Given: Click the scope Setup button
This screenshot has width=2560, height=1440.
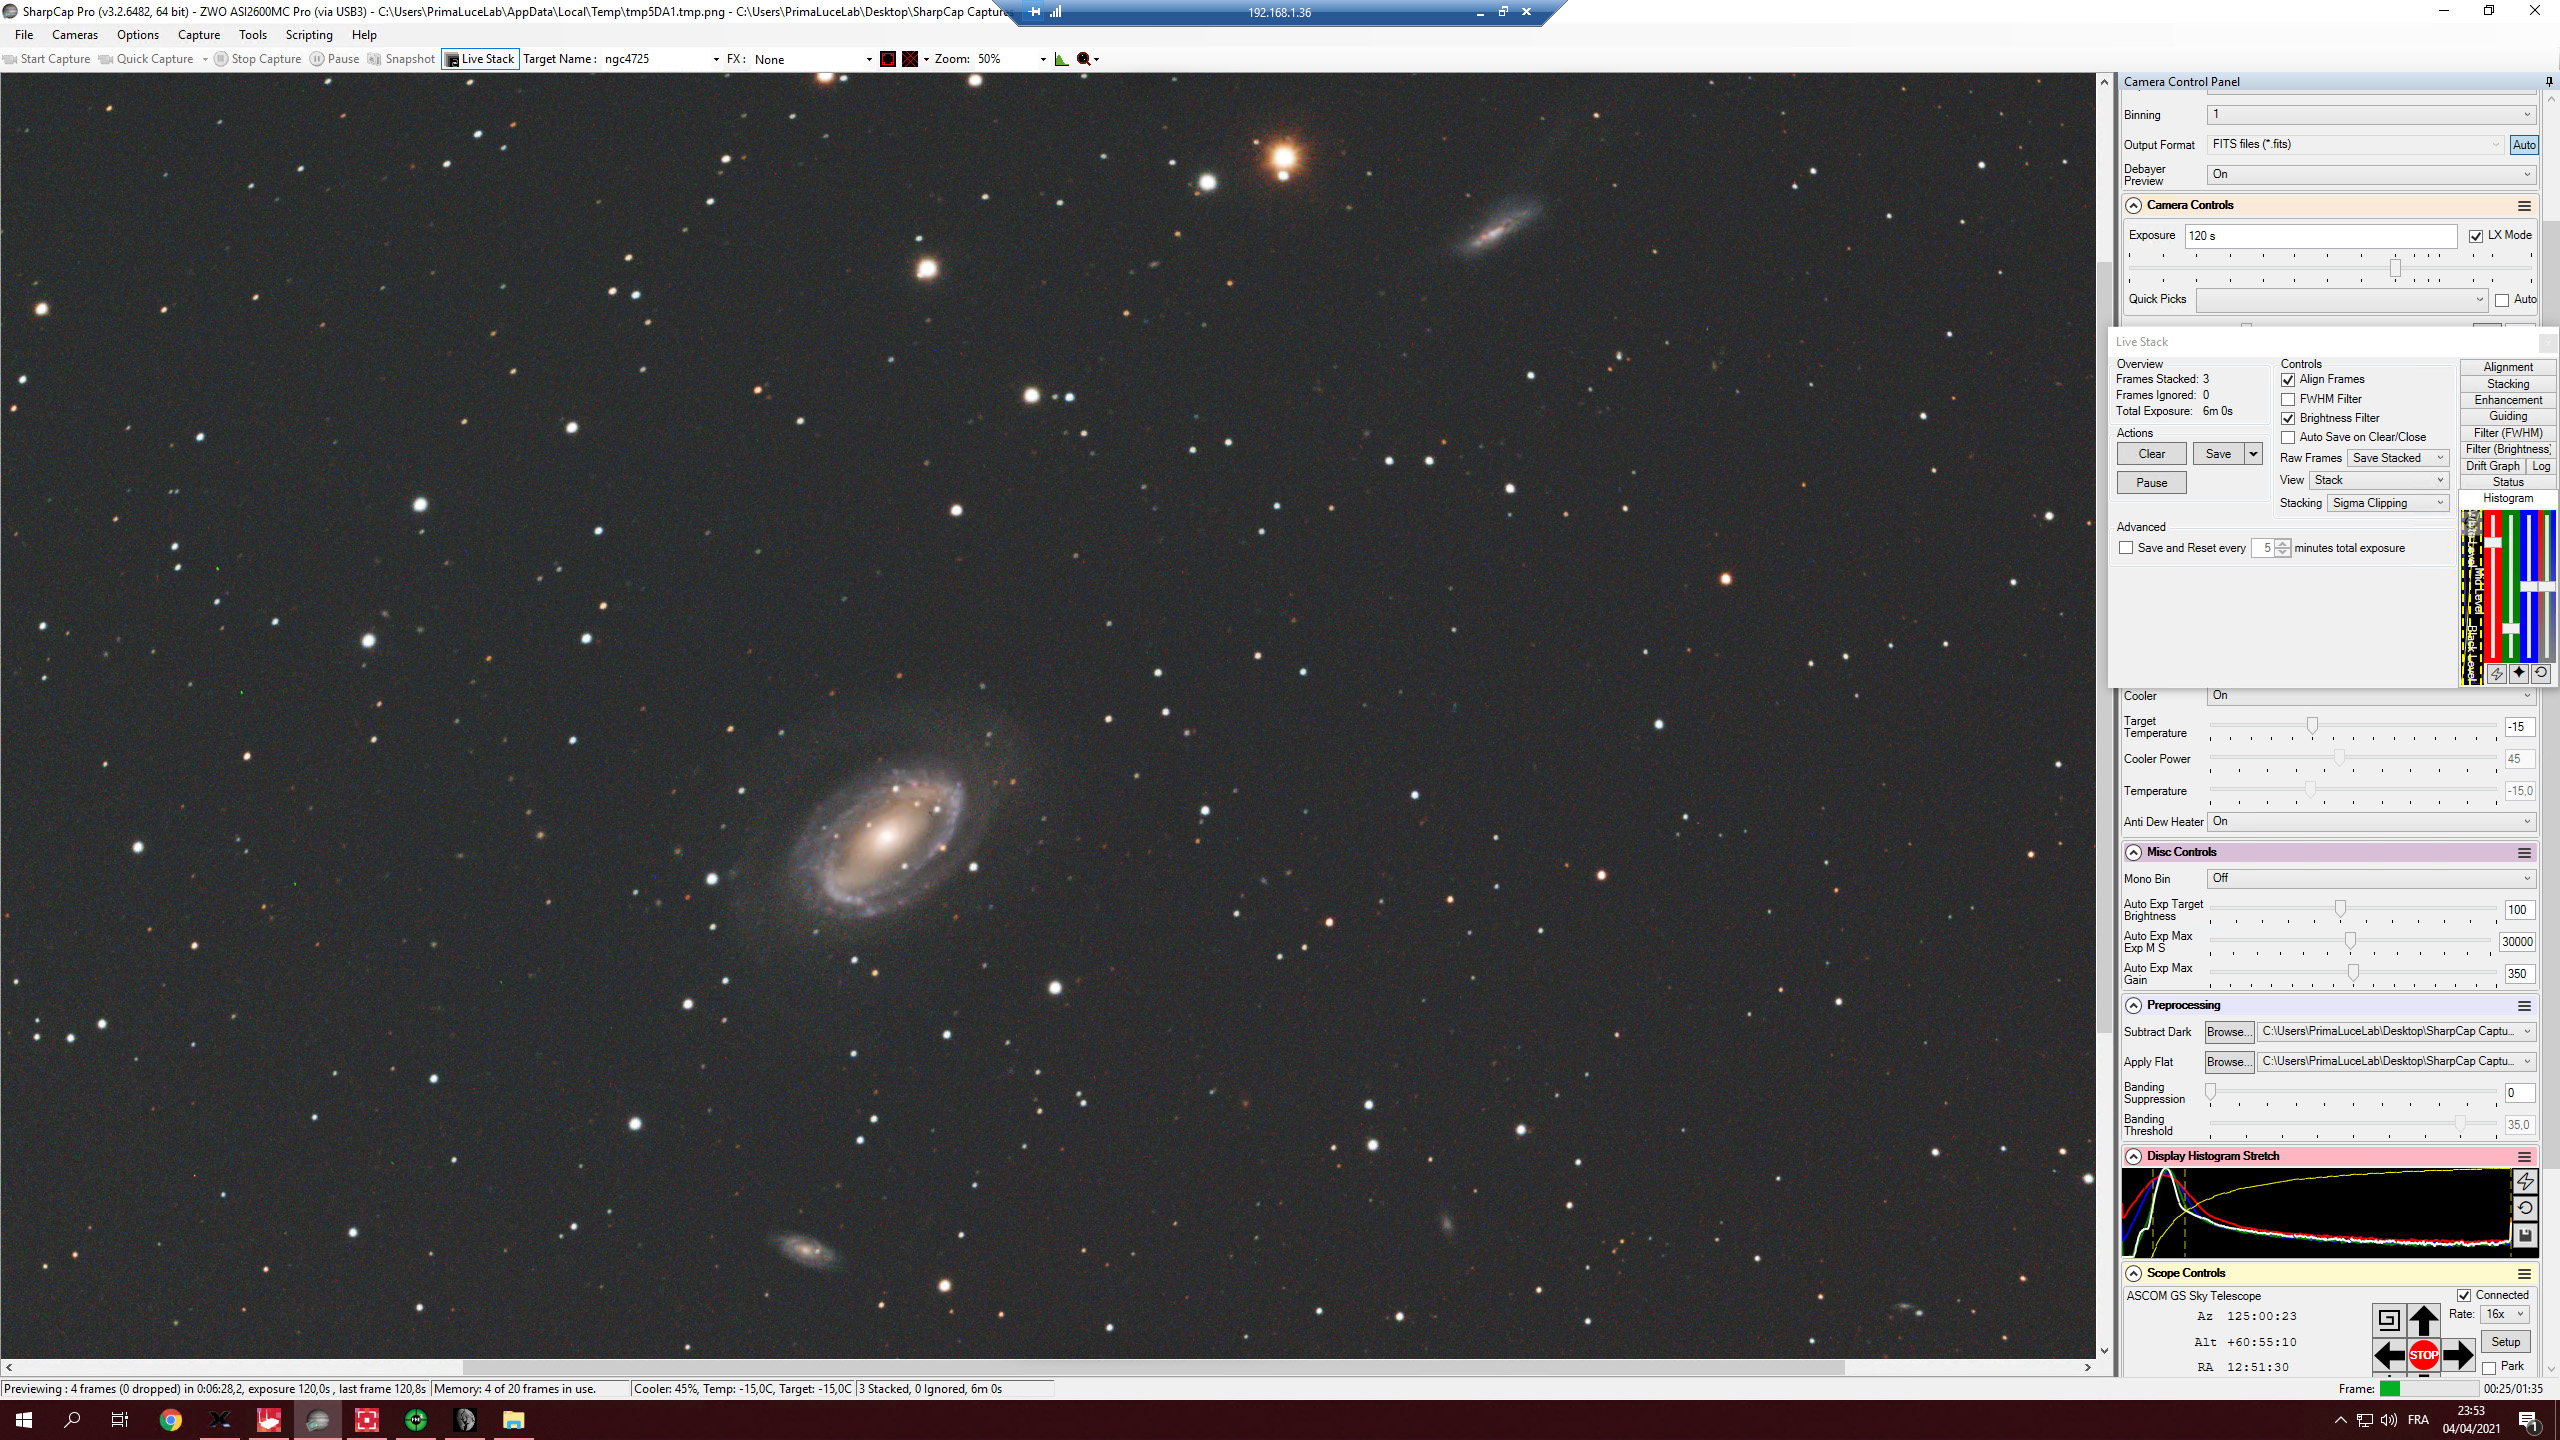Looking at the screenshot, I should click(2505, 1342).
